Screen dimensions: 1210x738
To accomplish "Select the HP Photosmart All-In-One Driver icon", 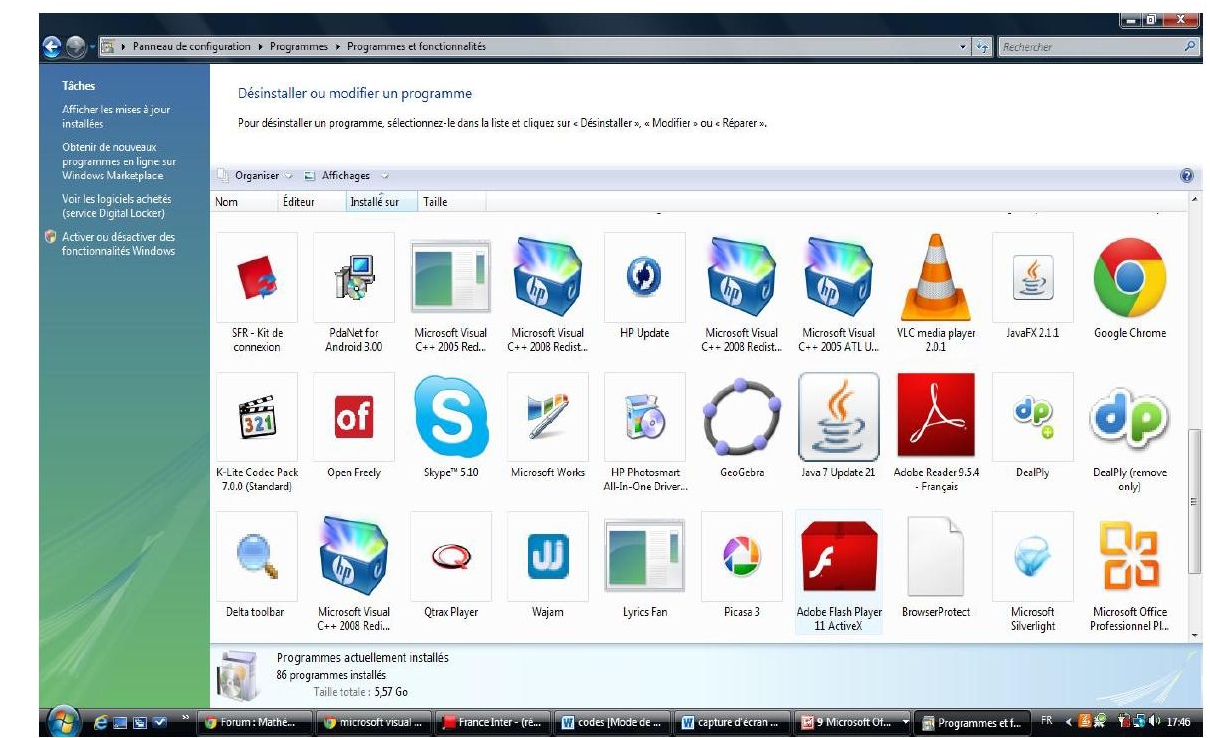I will click(645, 415).
